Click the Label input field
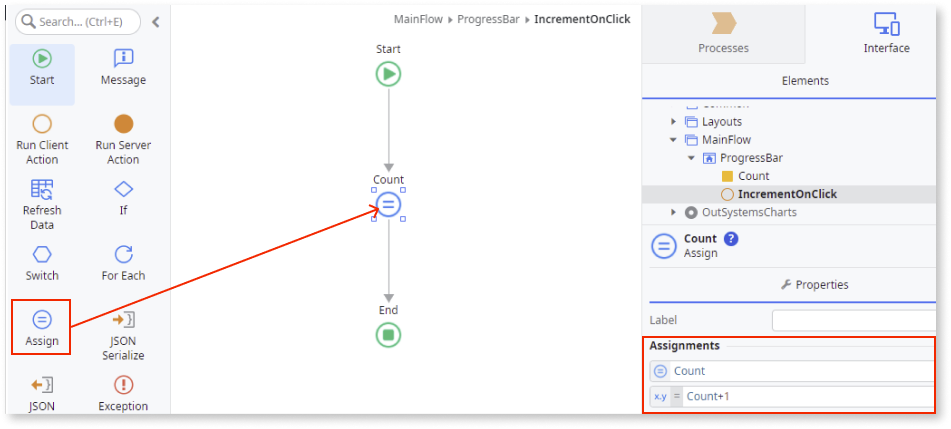This screenshot has width=951, height=429. coord(855,320)
